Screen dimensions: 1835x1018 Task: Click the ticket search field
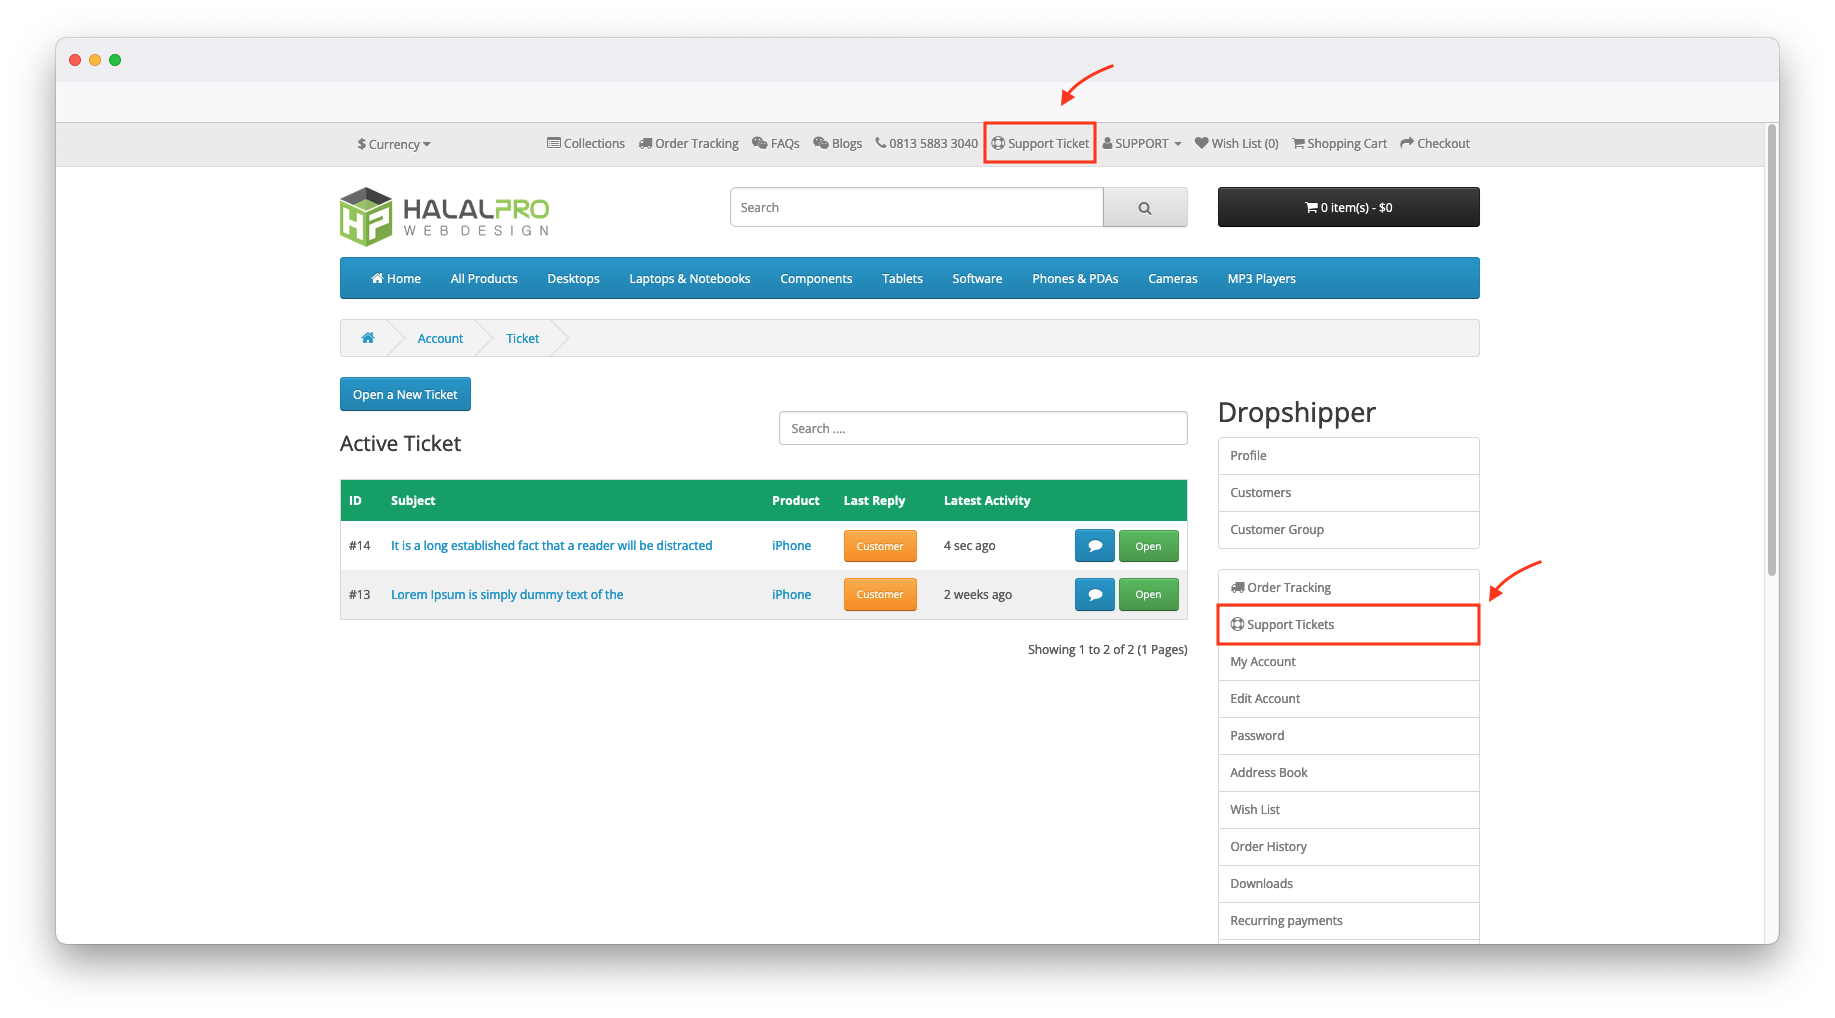click(x=982, y=429)
